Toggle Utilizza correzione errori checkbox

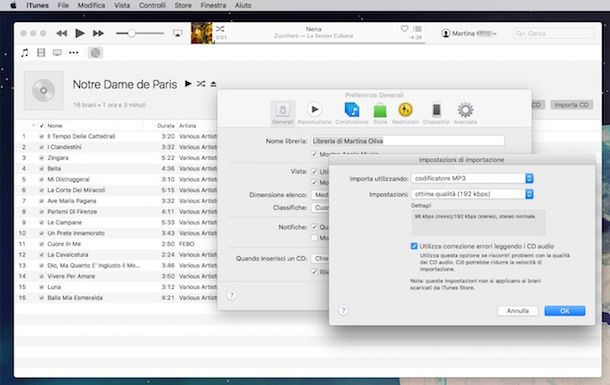414,246
